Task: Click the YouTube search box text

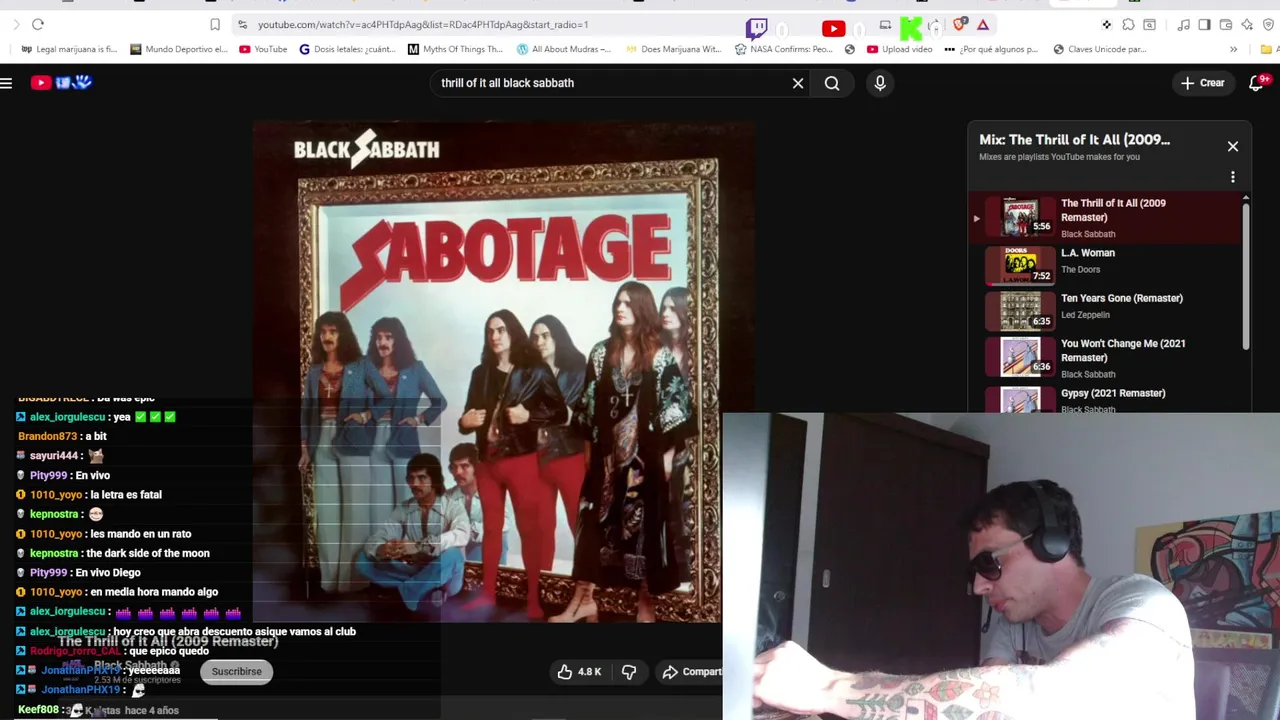Action: [507, 83]
